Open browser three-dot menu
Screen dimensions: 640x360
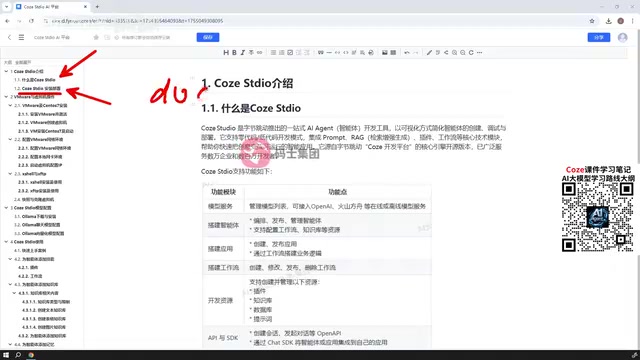click(633, 21)
